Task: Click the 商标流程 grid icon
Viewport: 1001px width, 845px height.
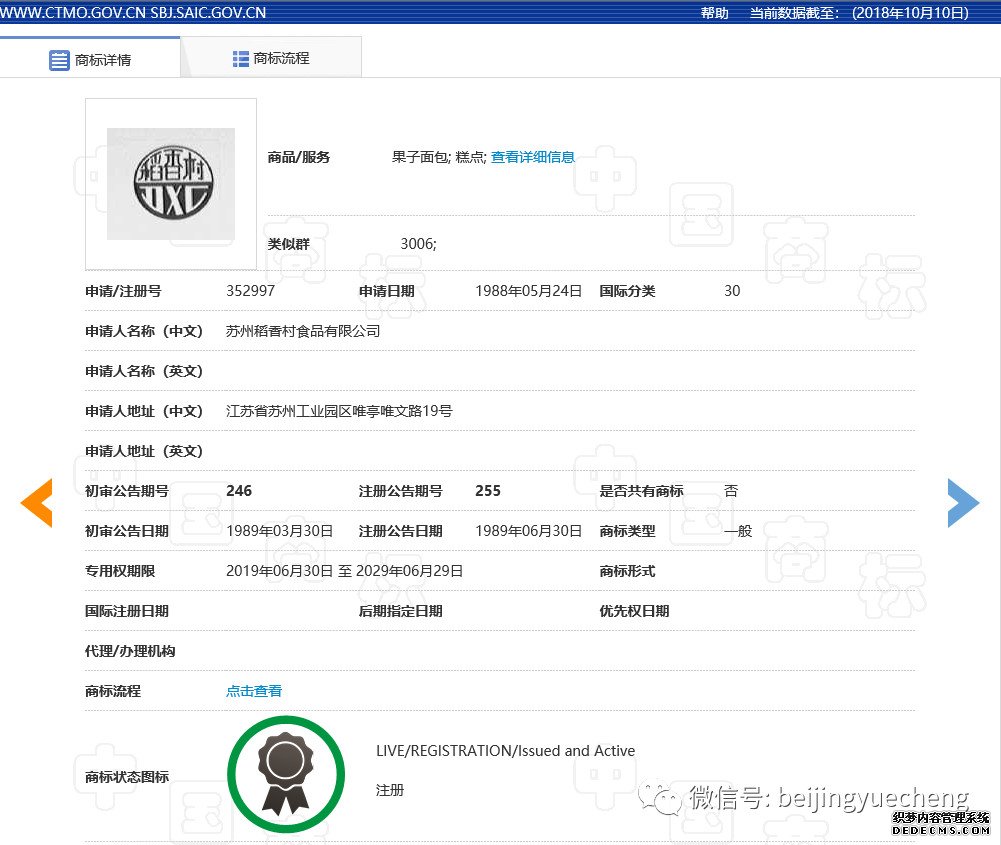Action: [241, 59]
